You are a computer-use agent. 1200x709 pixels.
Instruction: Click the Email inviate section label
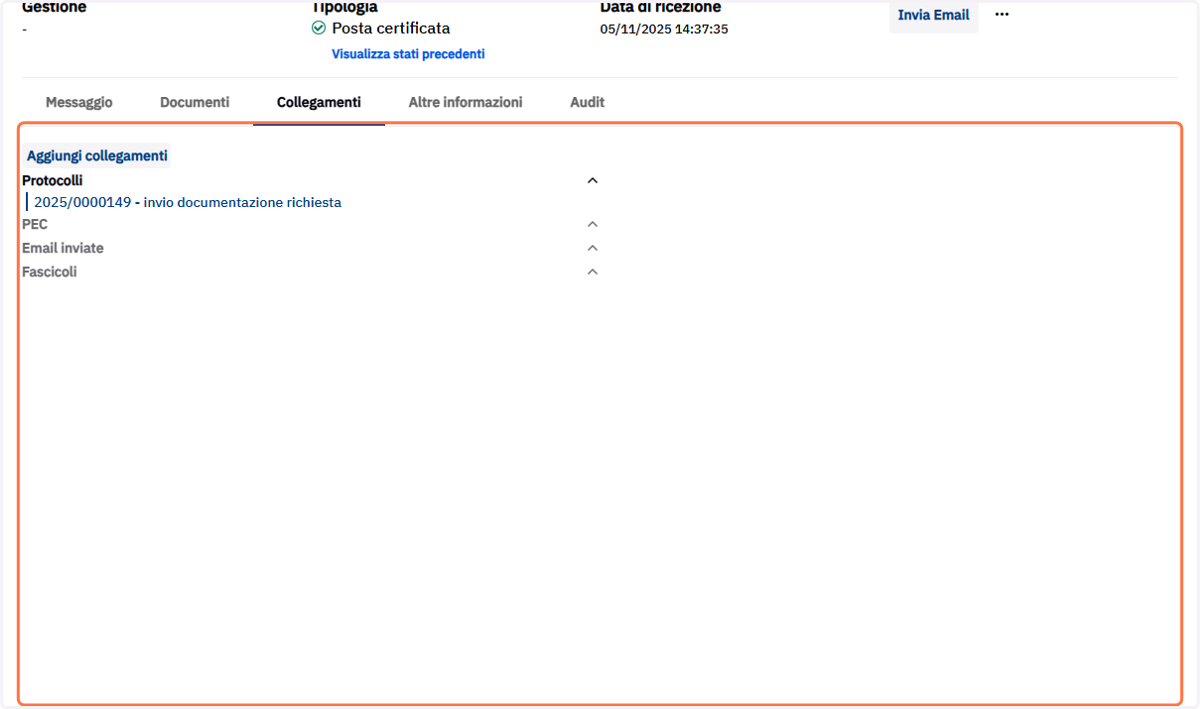63,248
